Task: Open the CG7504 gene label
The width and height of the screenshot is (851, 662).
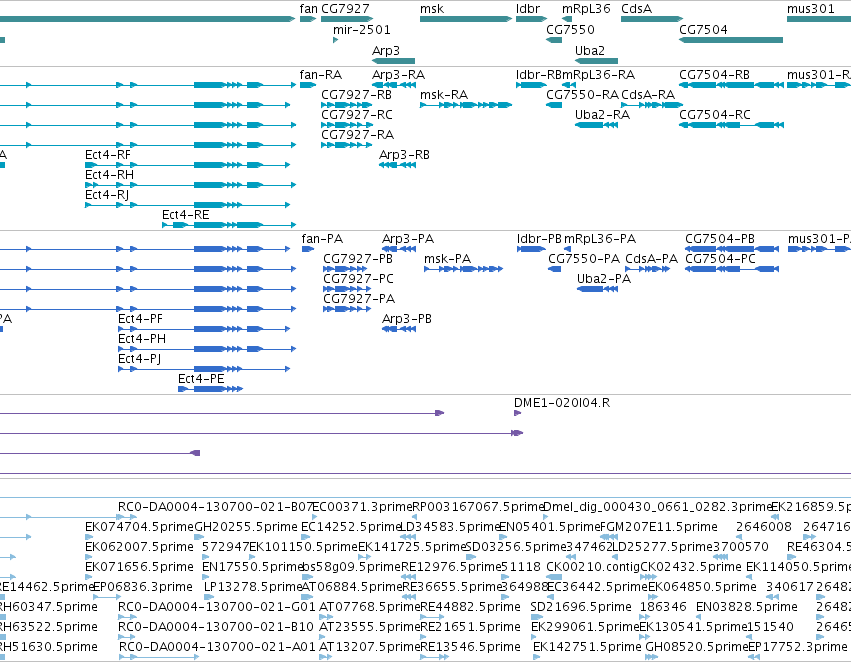Action: (703, 30)
